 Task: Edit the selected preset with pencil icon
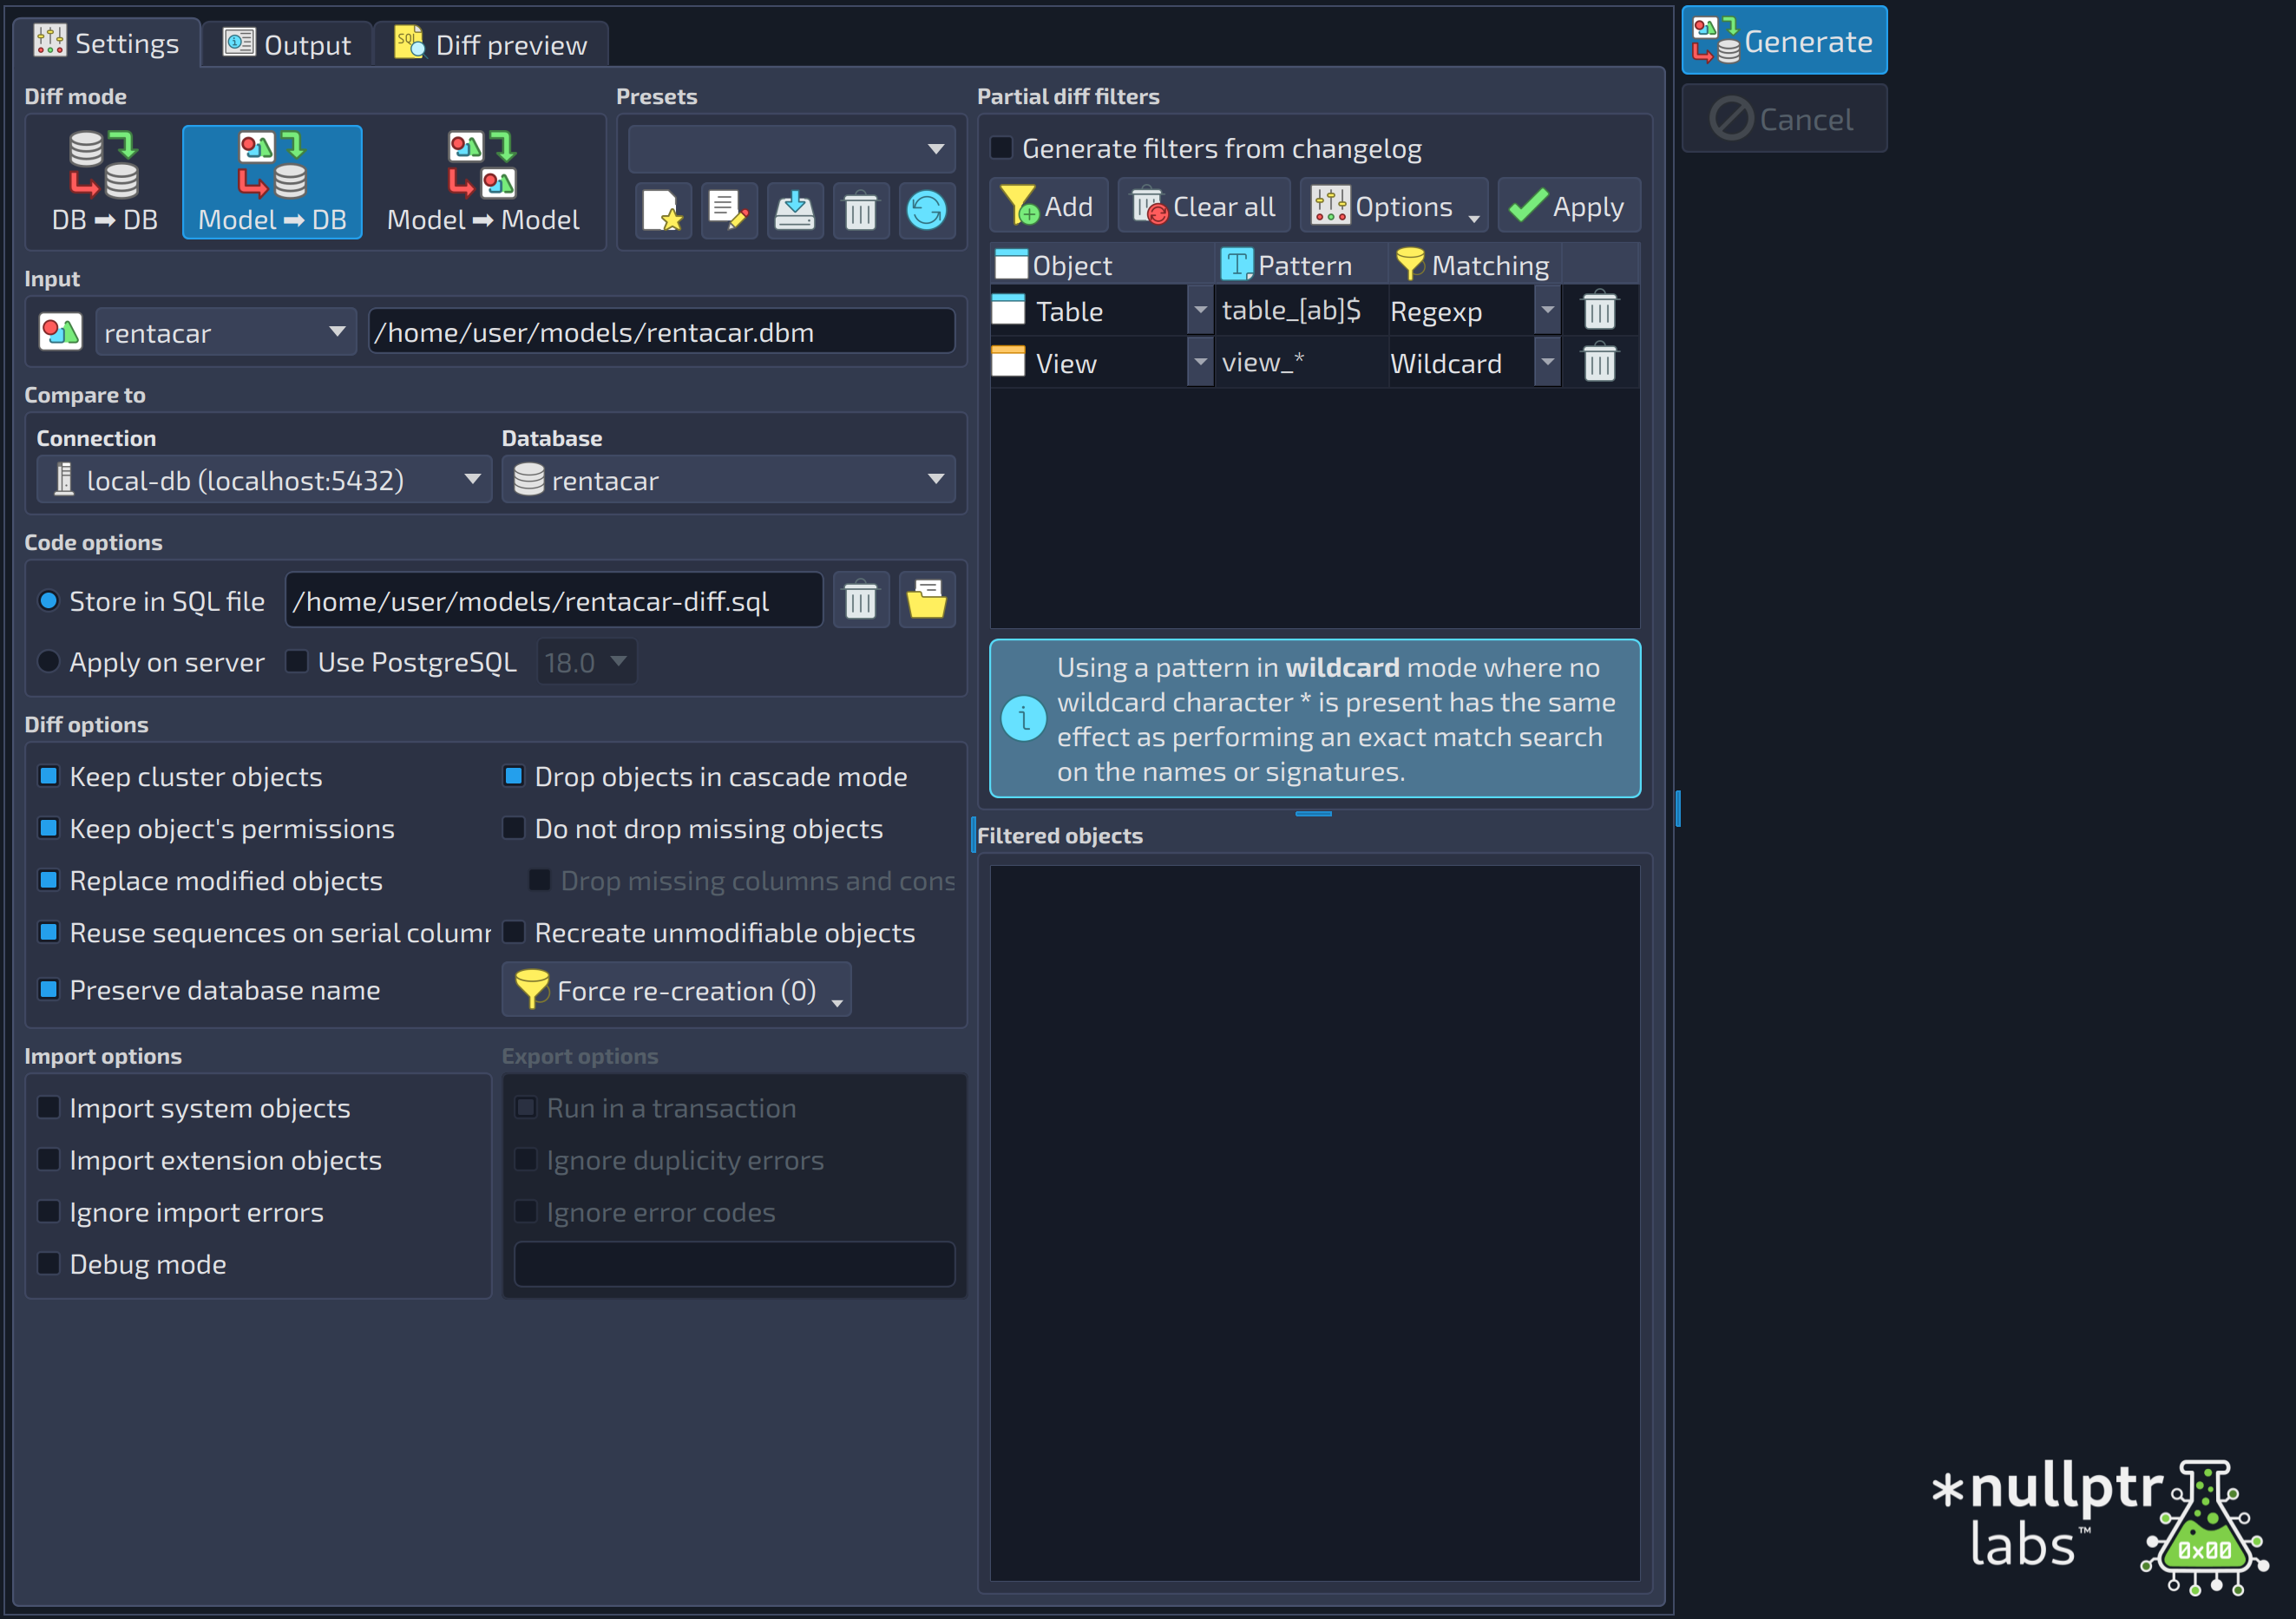coord(729,210)
